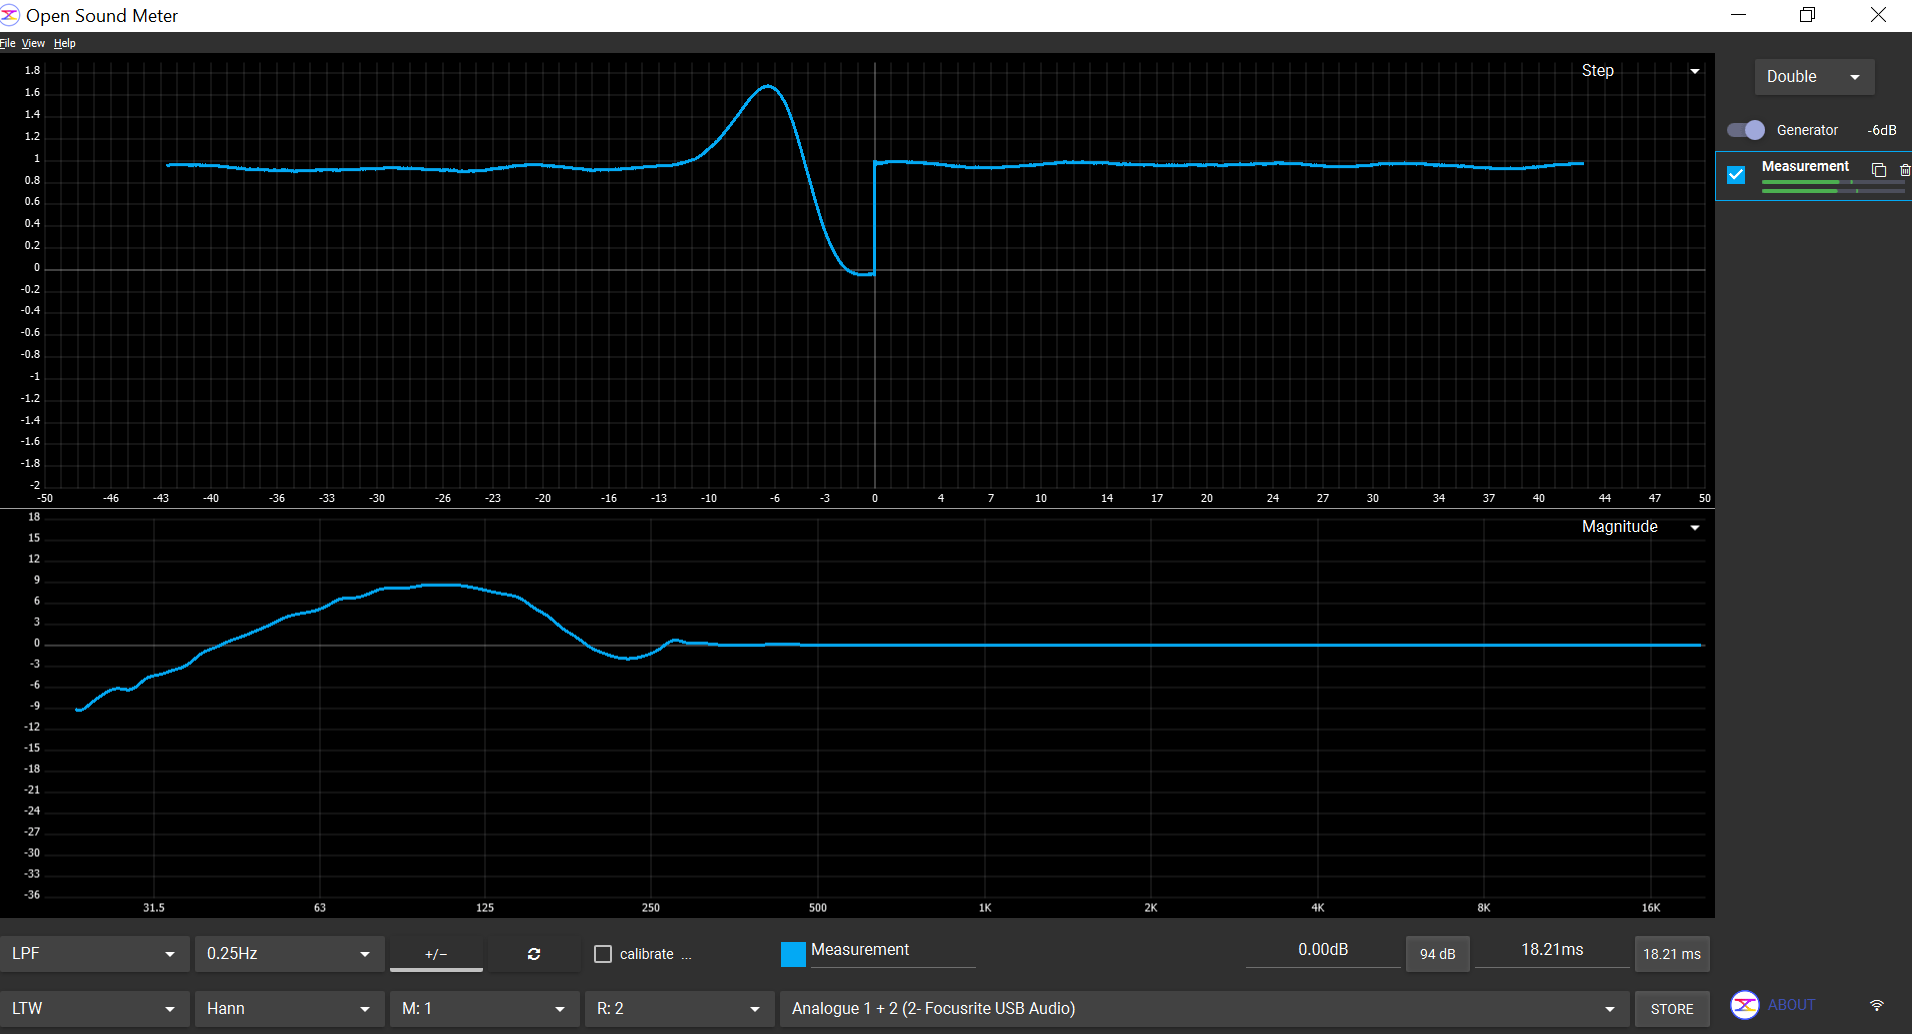
Task: Click the 18.21 ms delay button
Action: [x=1672, y=954]
